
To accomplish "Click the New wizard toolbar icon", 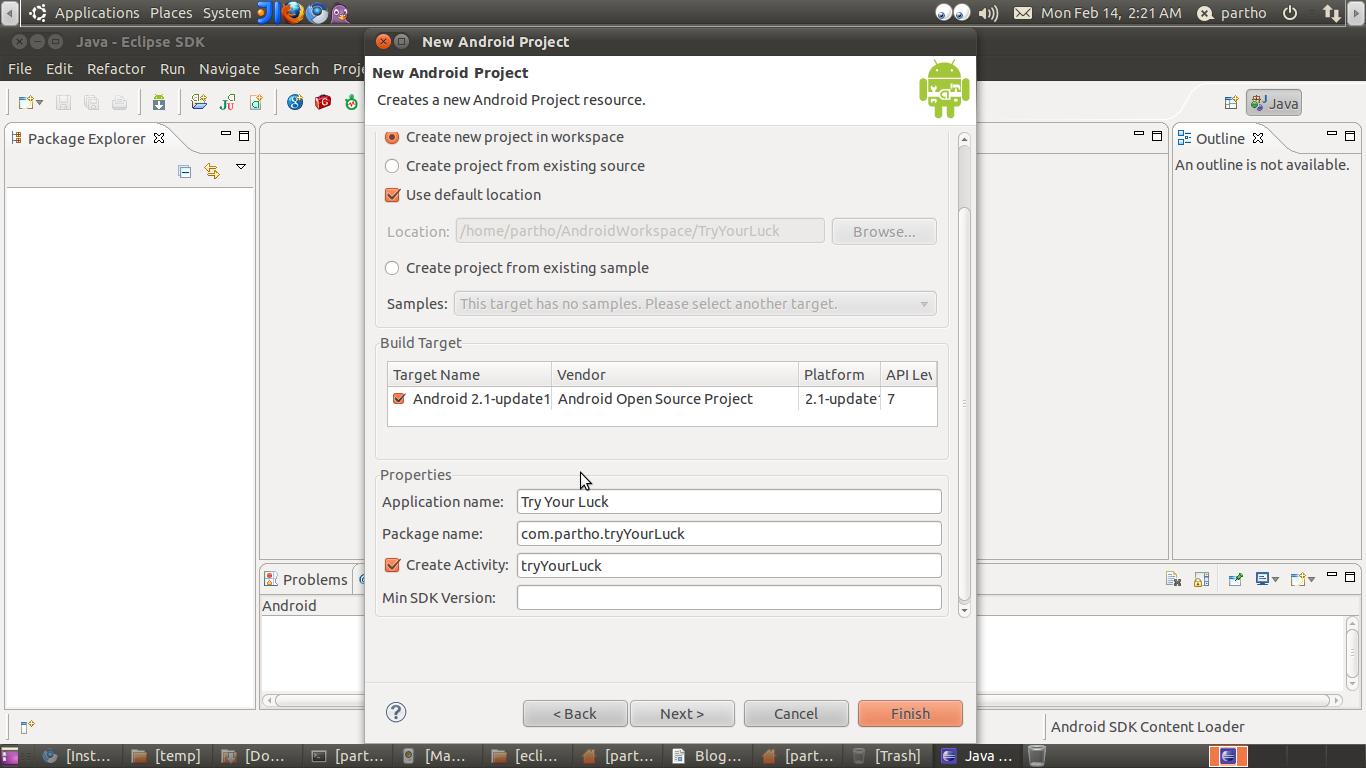I will (x=26, y=102).
